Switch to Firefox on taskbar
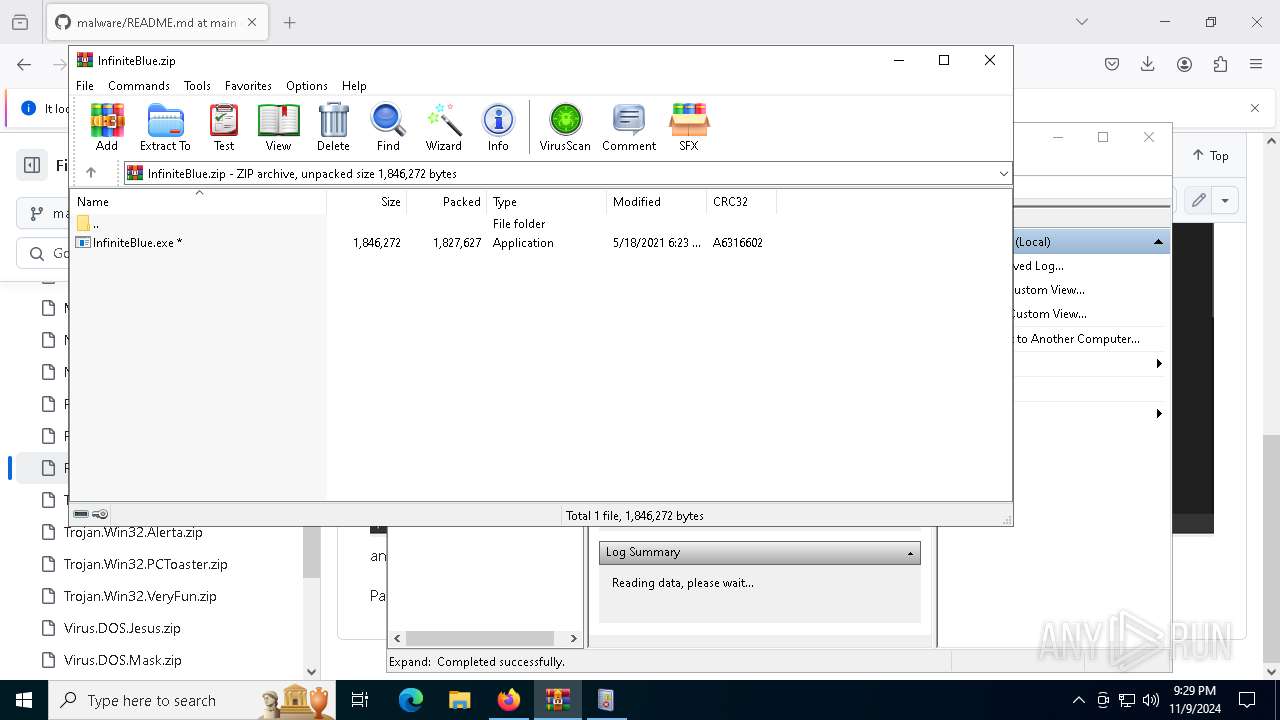Image resolution: width=1280 pixels, height=720 pixels. 509,700
